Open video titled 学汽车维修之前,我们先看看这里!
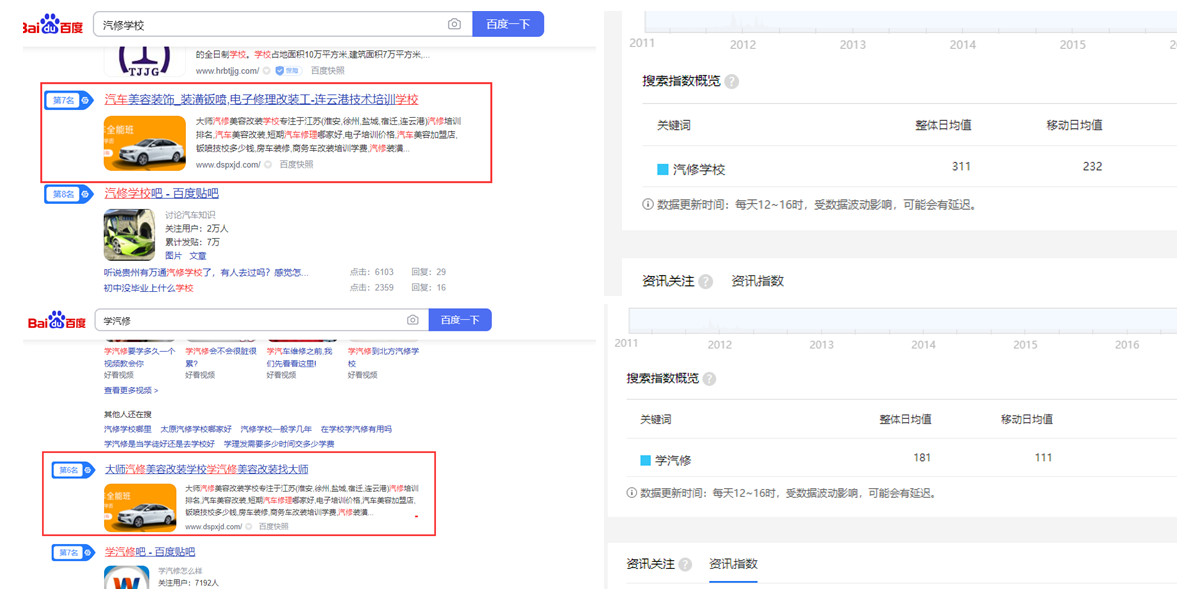Image resolution: width=1200 pixels, height=600 pixels. 302,357
